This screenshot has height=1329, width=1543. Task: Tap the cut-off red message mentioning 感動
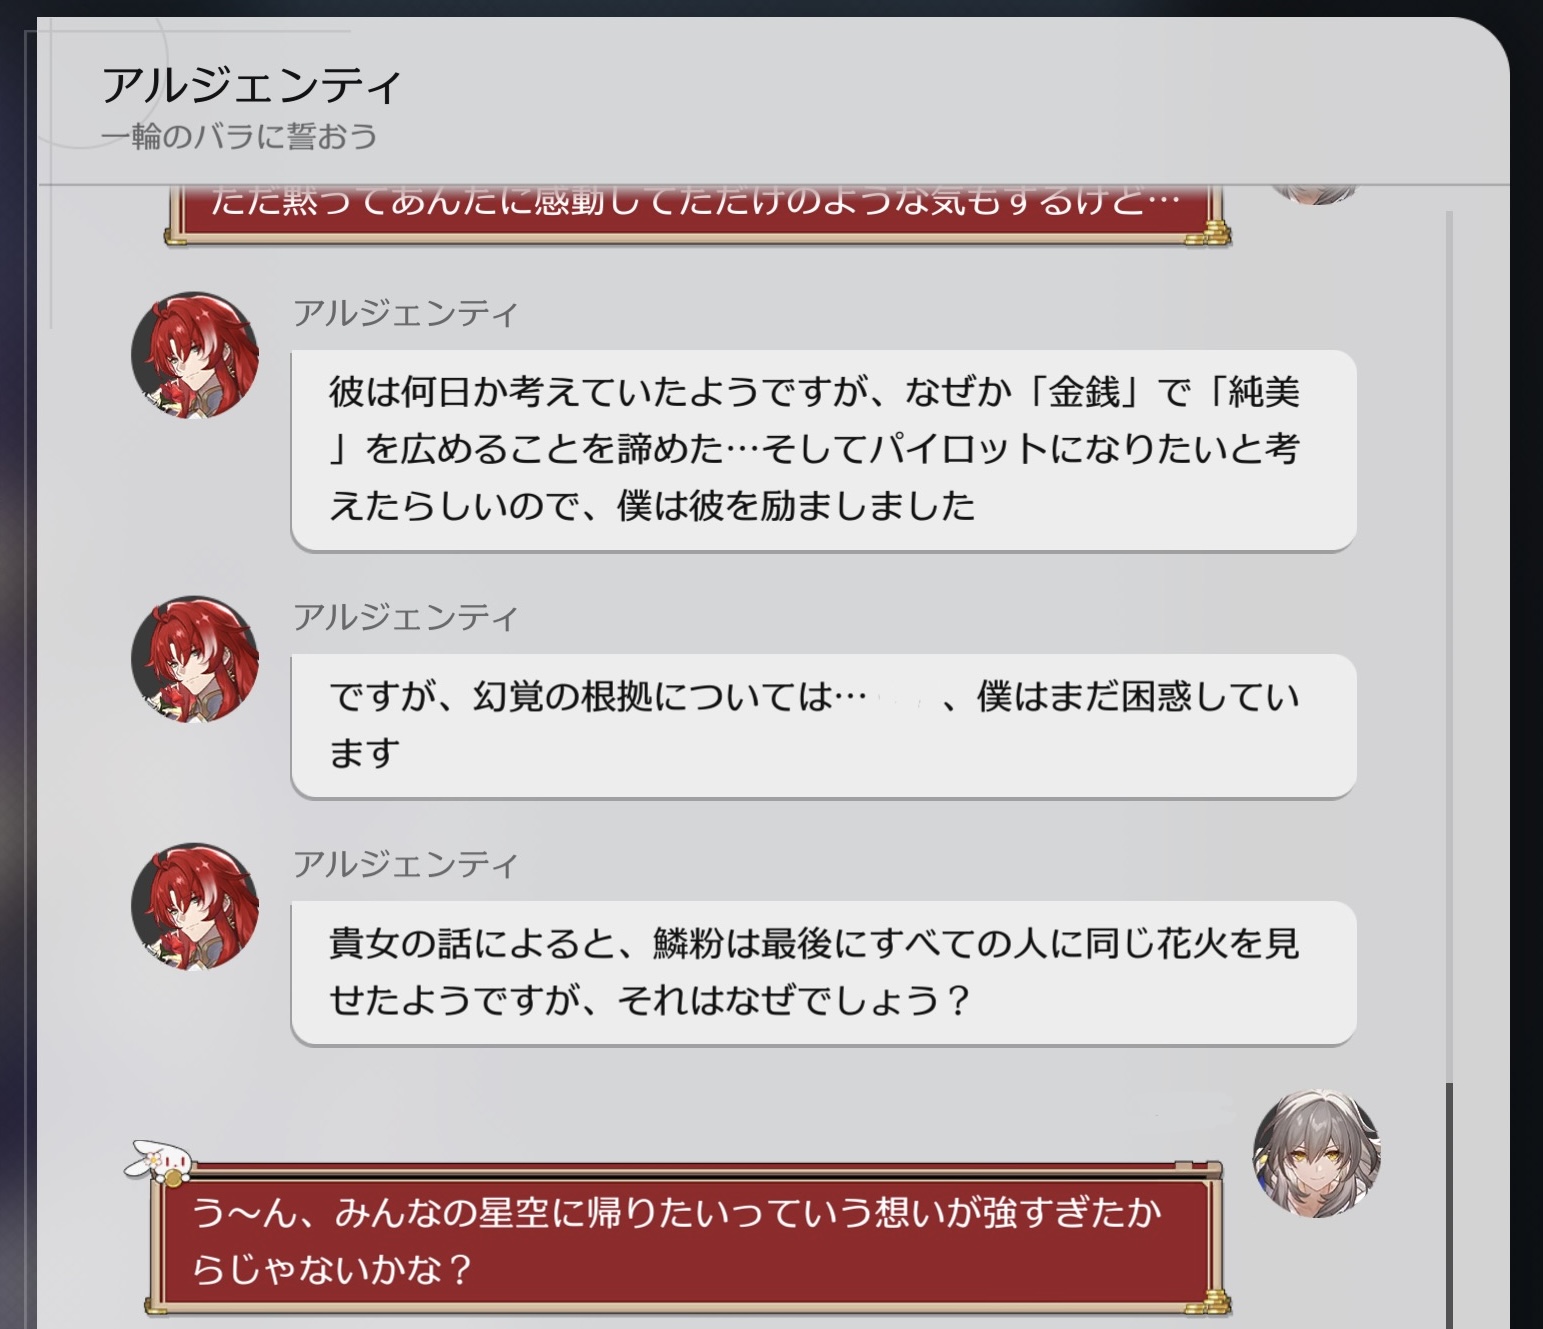696,212
